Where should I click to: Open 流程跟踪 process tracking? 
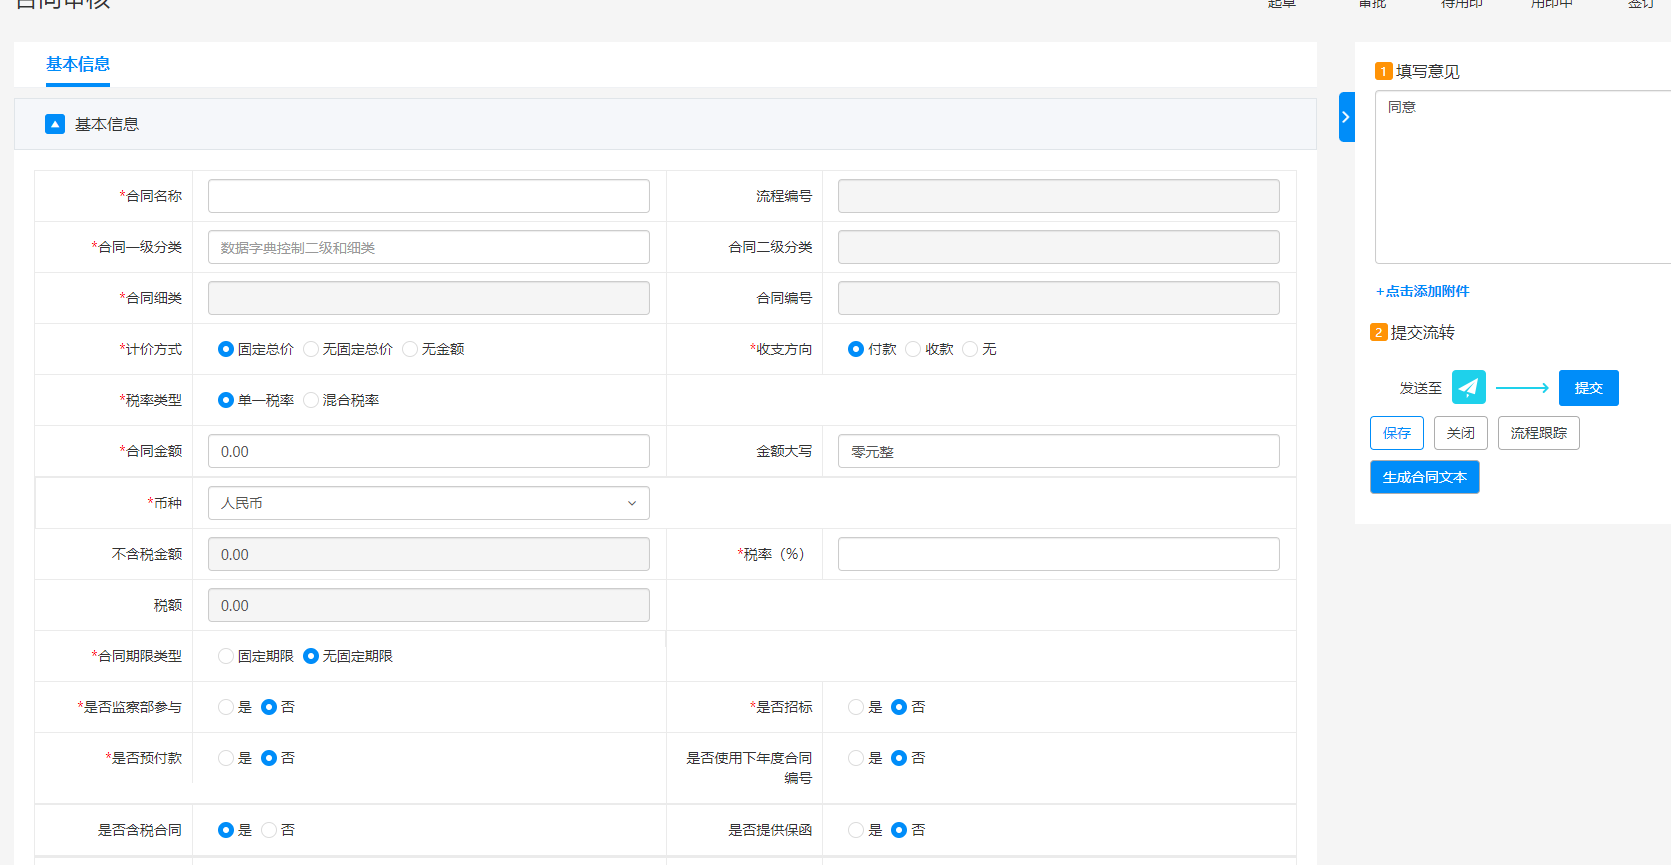1538,433
